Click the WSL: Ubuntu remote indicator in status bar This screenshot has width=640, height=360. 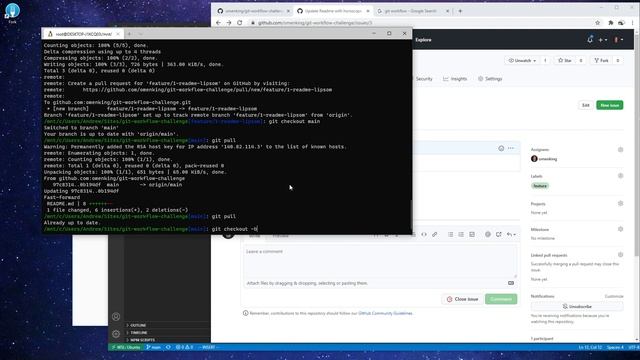coord(126,347)
